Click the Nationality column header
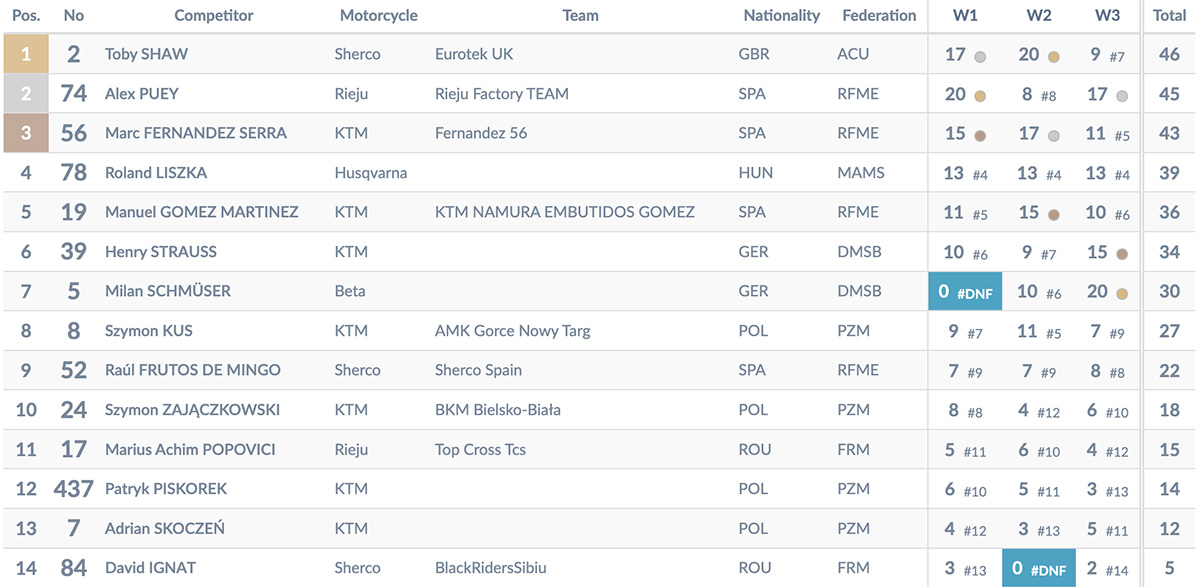This screenshot has width=1200, height=588. [x=781, y=16]
